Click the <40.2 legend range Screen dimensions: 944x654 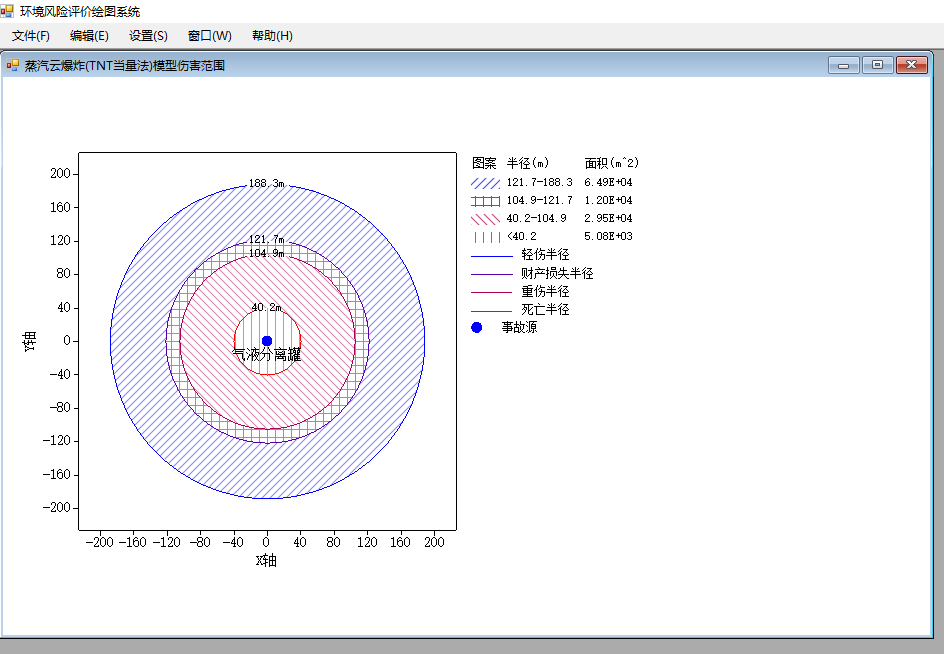click(x=521, y=236)
